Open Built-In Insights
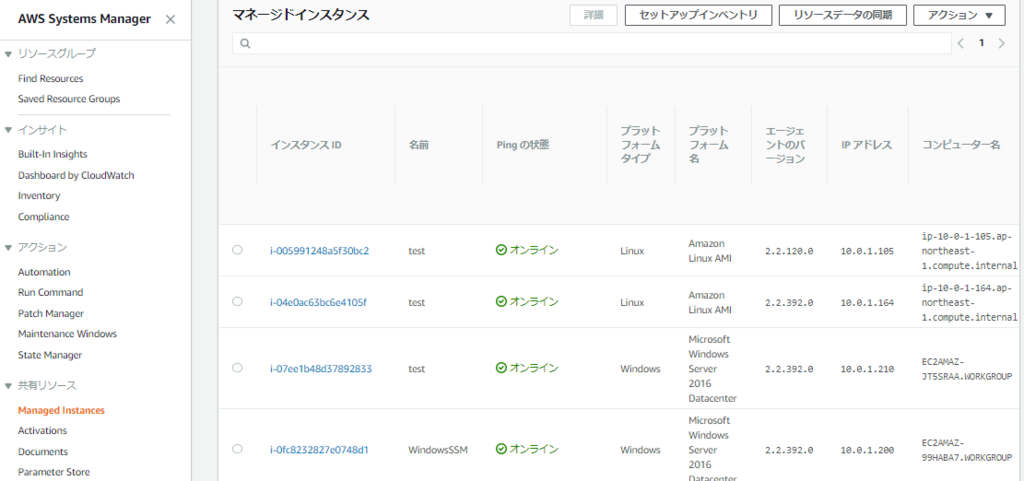Image resolution: width=1024 pixels, height=481 pixels. [x=52, y=154]
